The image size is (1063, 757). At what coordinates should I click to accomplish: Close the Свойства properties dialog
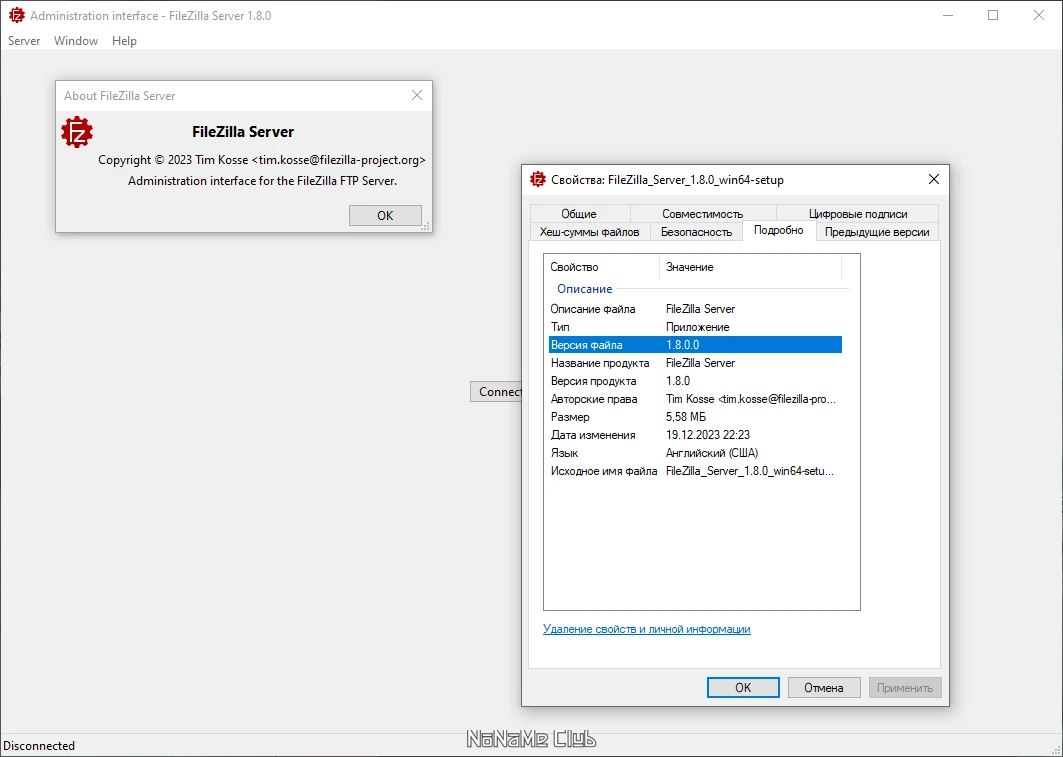coord(934,179)
